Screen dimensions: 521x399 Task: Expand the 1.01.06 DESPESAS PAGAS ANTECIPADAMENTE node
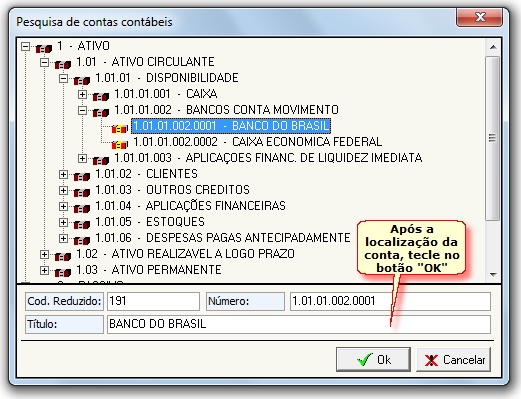(63, 238)
